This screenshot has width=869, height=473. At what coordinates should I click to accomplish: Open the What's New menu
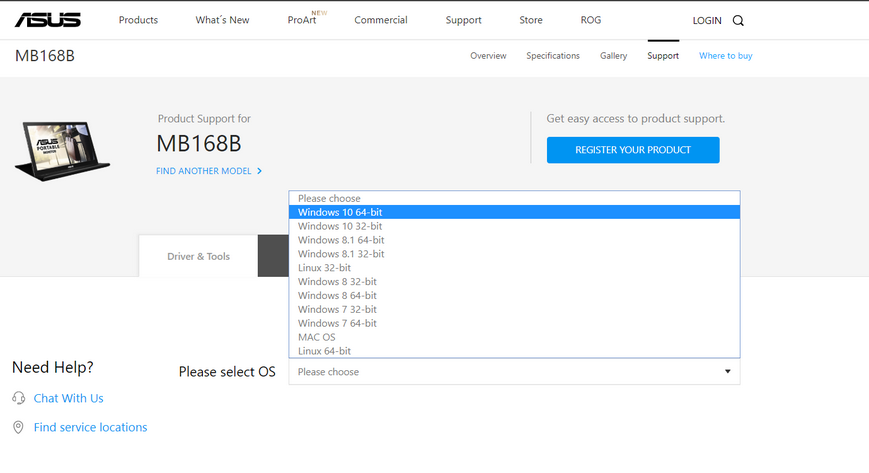tap(222, 20)
